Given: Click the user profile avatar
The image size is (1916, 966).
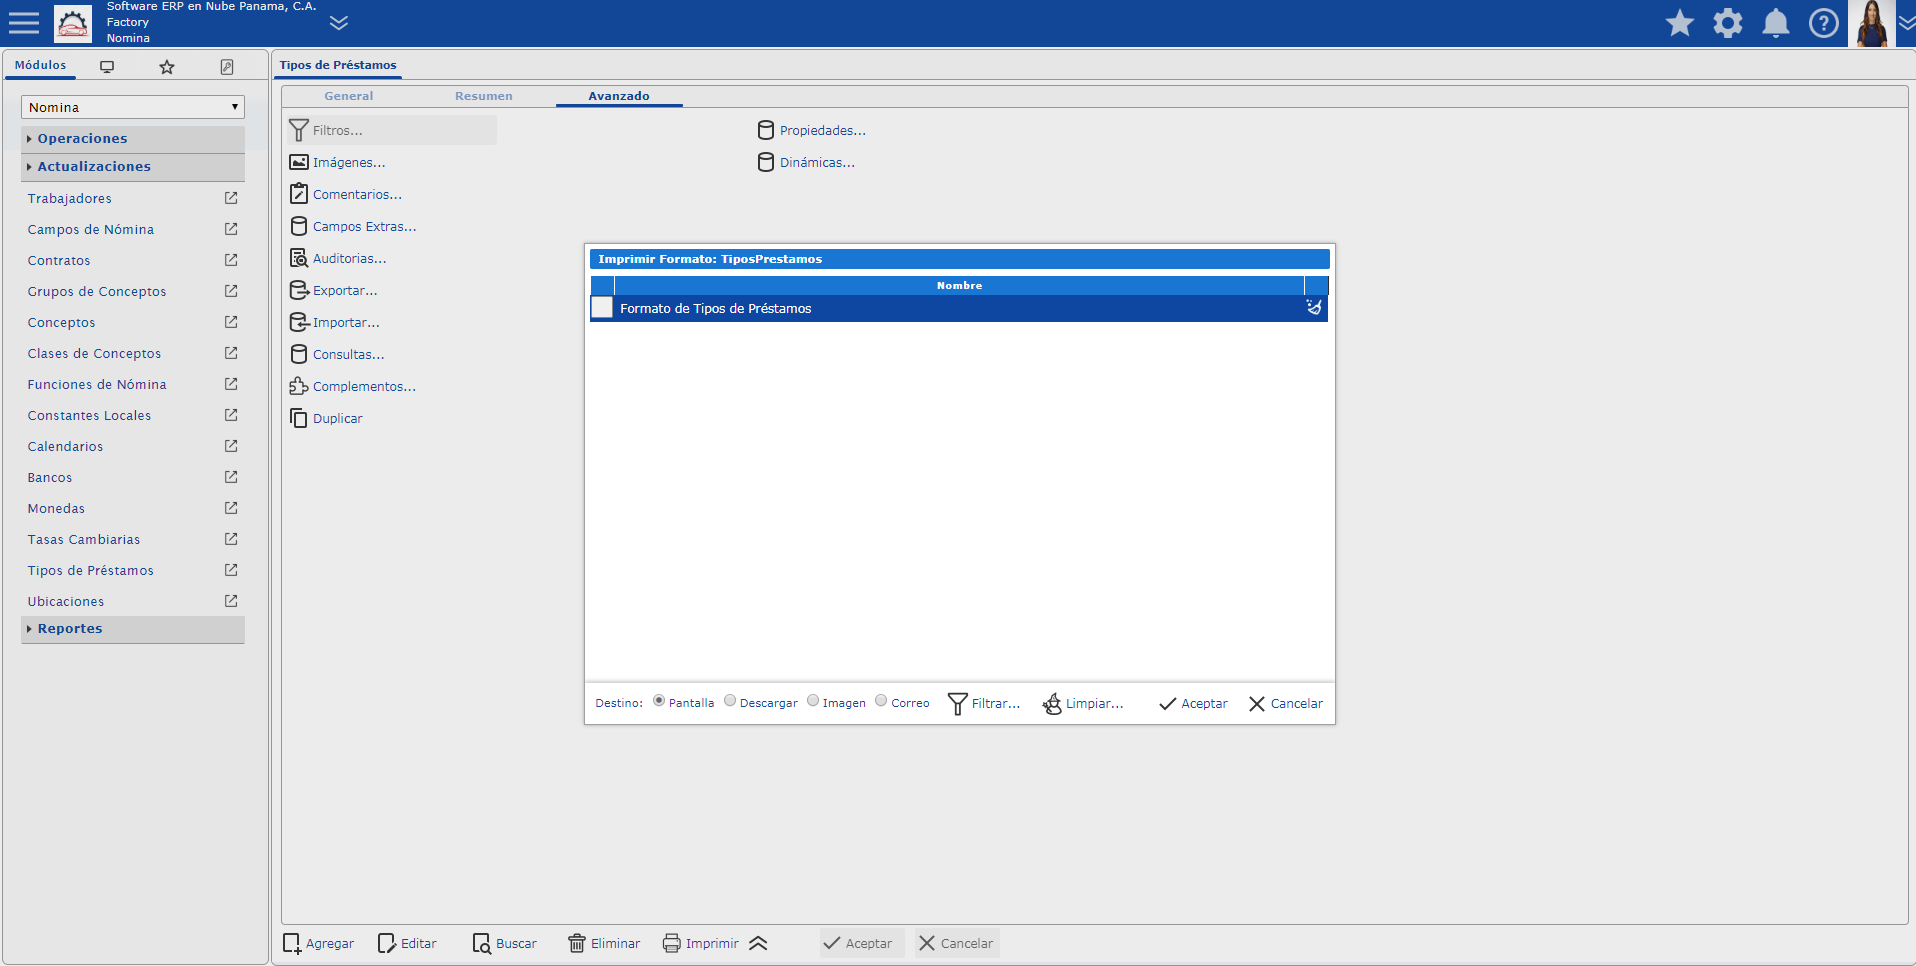Looking at the screenshot, I should pos(1872,23).
